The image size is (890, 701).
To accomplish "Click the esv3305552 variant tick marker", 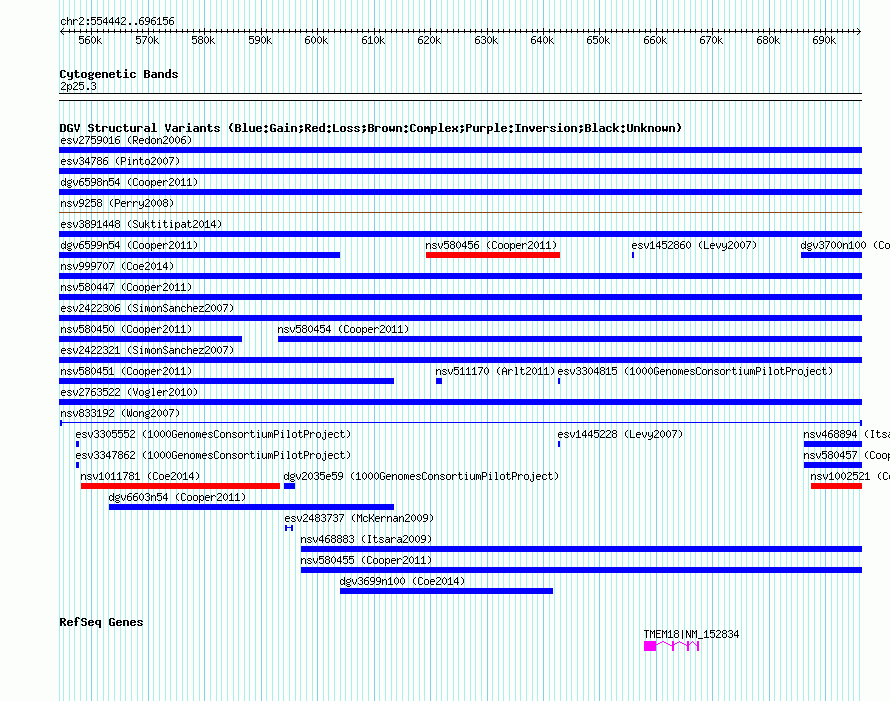I will pyautogui.click(x=77, y=444).
